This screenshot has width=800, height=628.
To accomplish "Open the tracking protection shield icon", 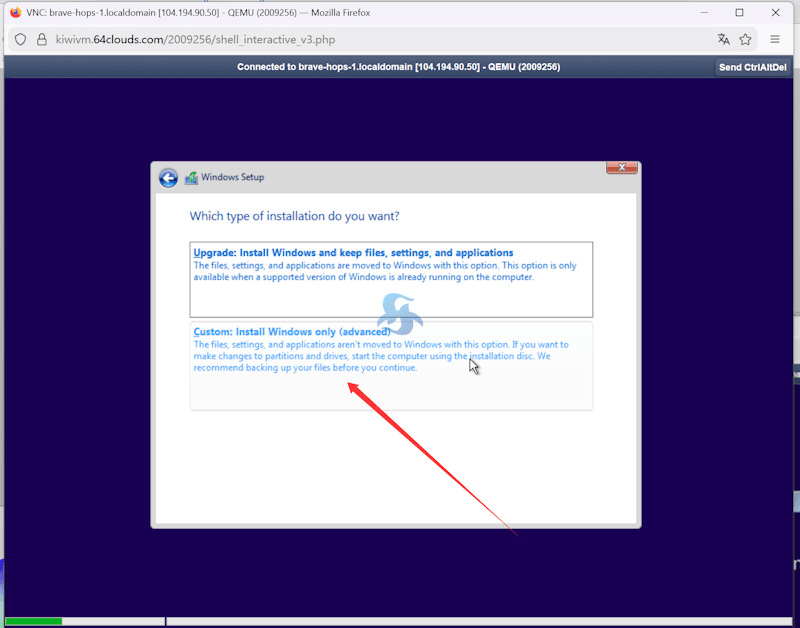I will 20,40.
